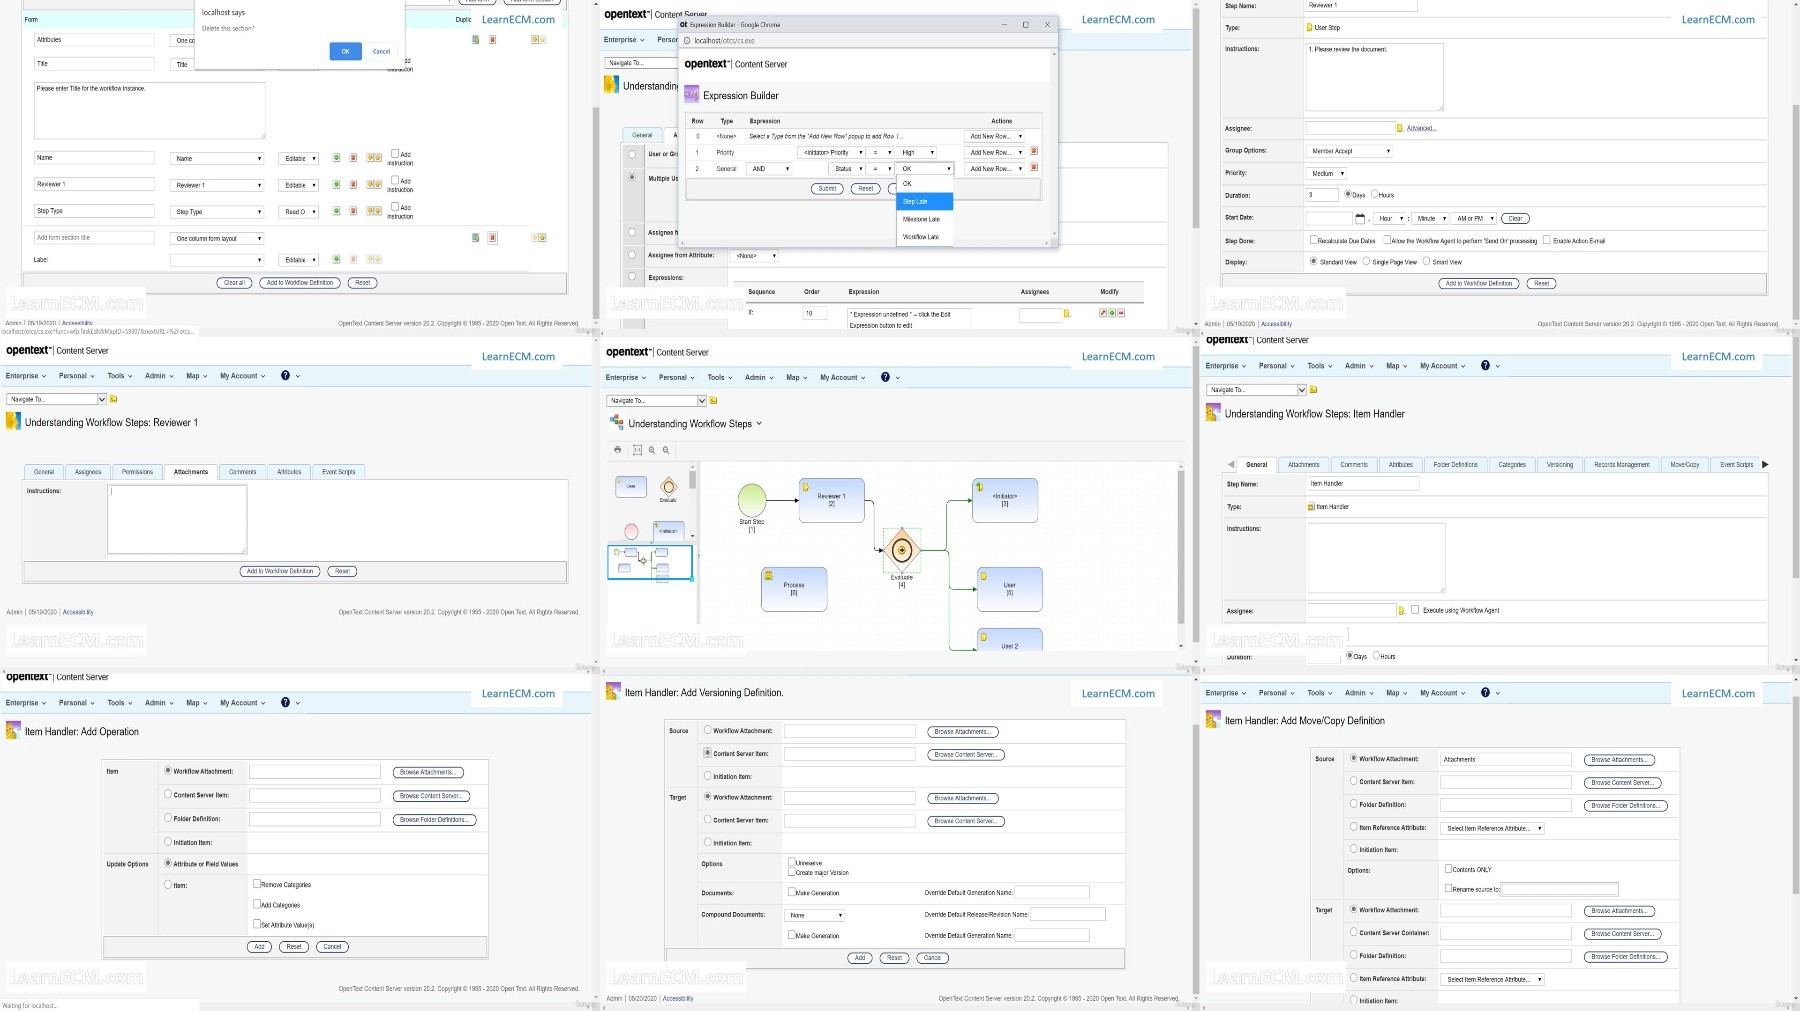This screenshot has height=1011, width=1800.
Task: Click the Duration number field
Action: point(1322,195)
